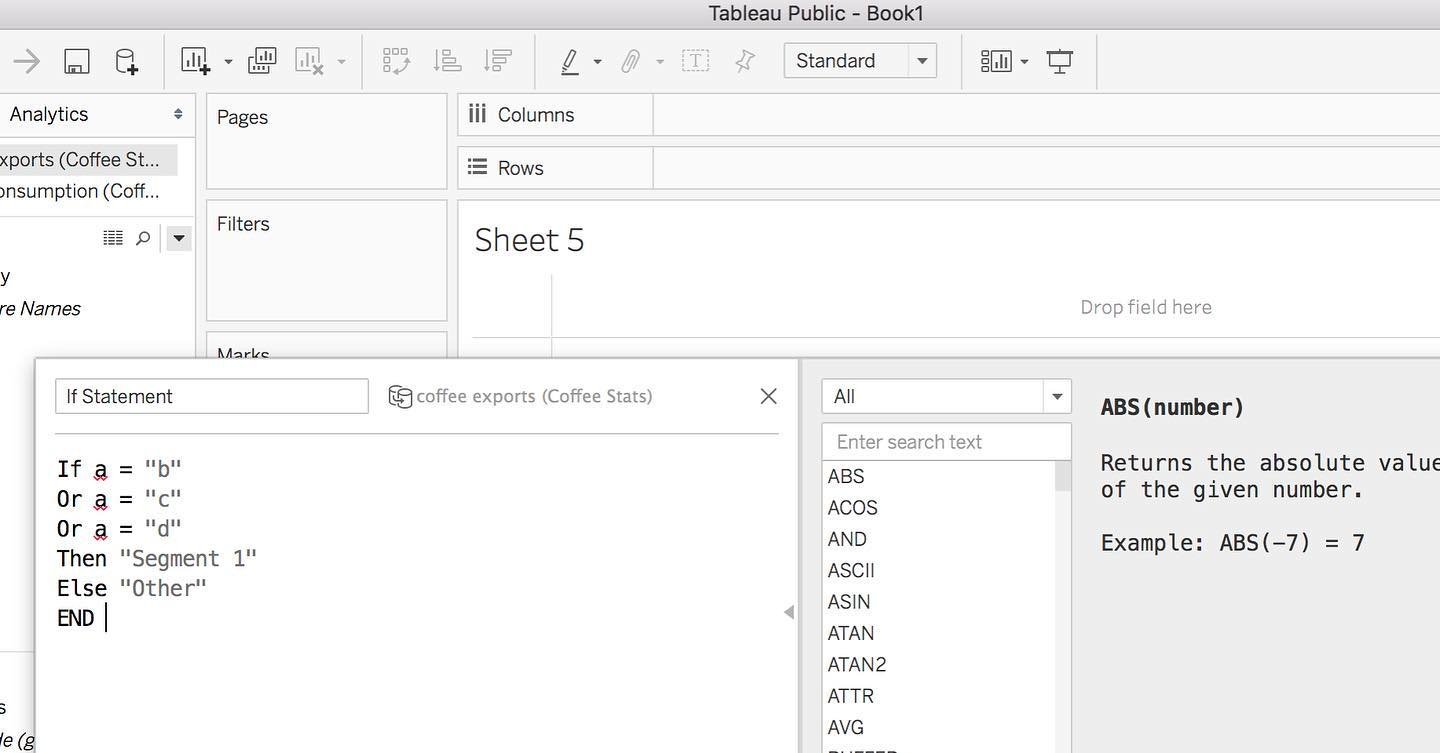The height and width of the screenshot is (753, 1440).
Task: Click the Save workbook icon
Action: point(76,61)
